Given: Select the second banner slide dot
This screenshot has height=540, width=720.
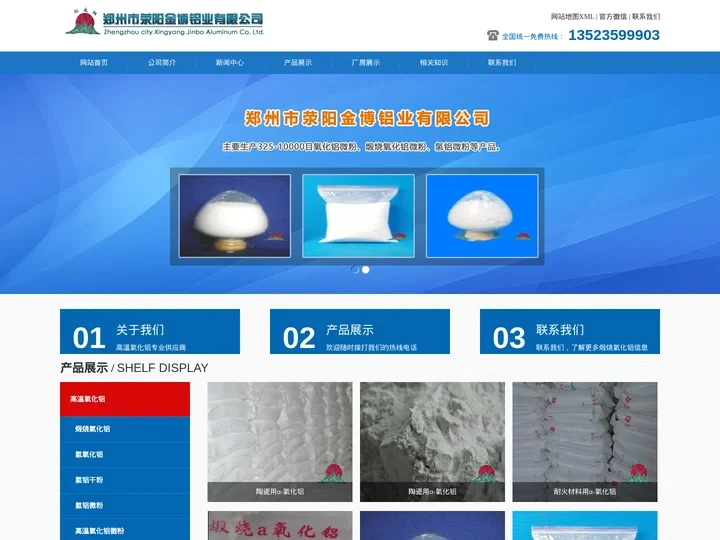Looking at the screenshot, I should click(x=366, y=270).
